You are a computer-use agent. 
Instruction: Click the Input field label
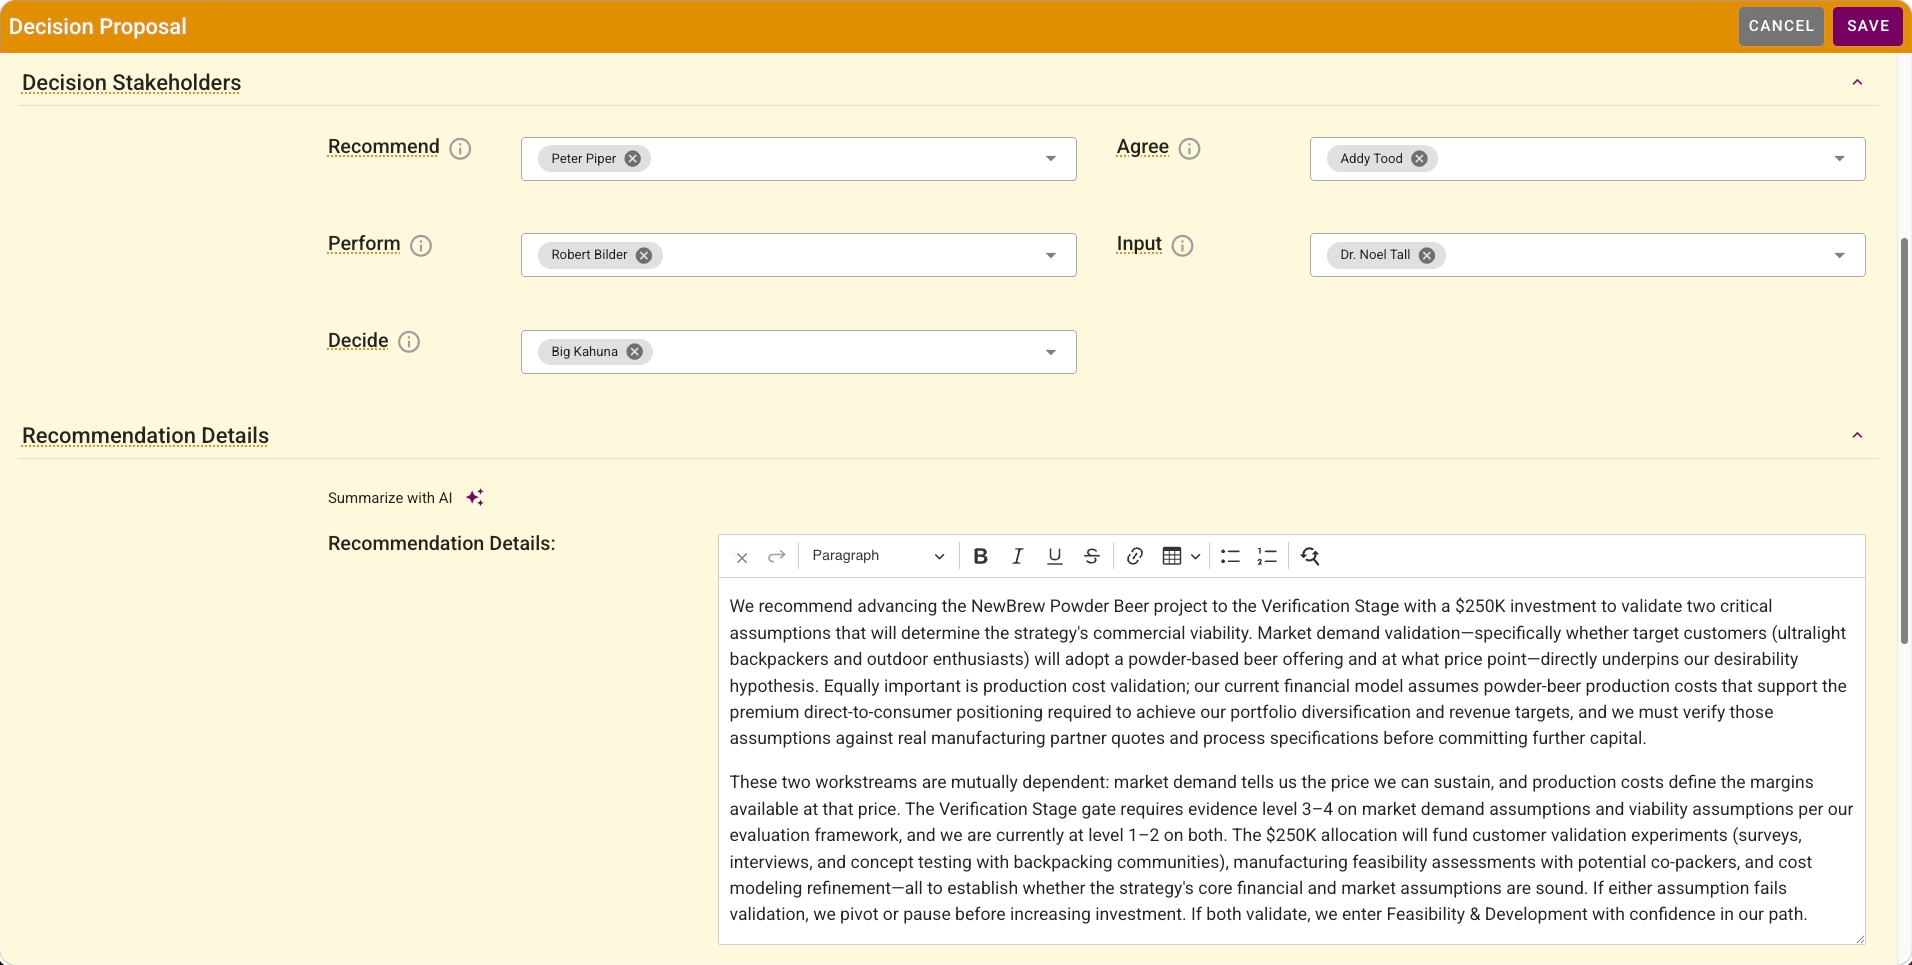[1139, 244]
